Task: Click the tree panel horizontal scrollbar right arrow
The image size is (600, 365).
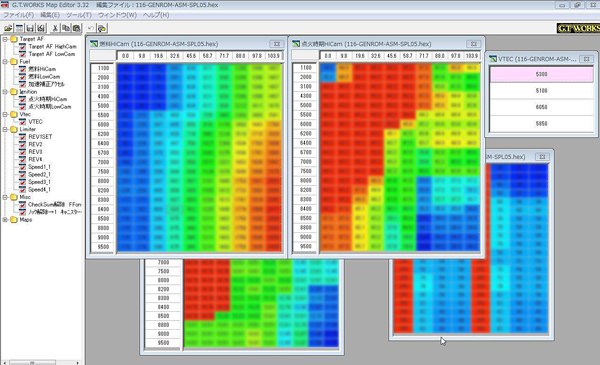Action: [x=78, y=362]
